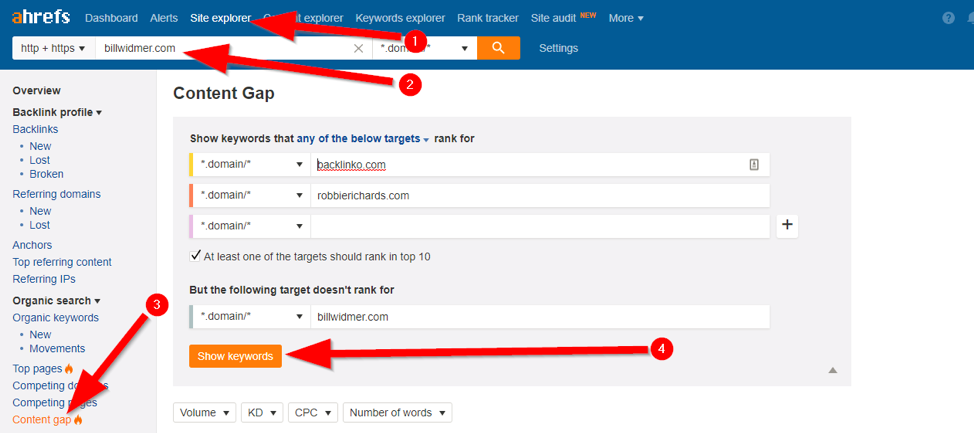Open the Alerts tab
This screenshot has width=974, height=433.
coord(164,18)
